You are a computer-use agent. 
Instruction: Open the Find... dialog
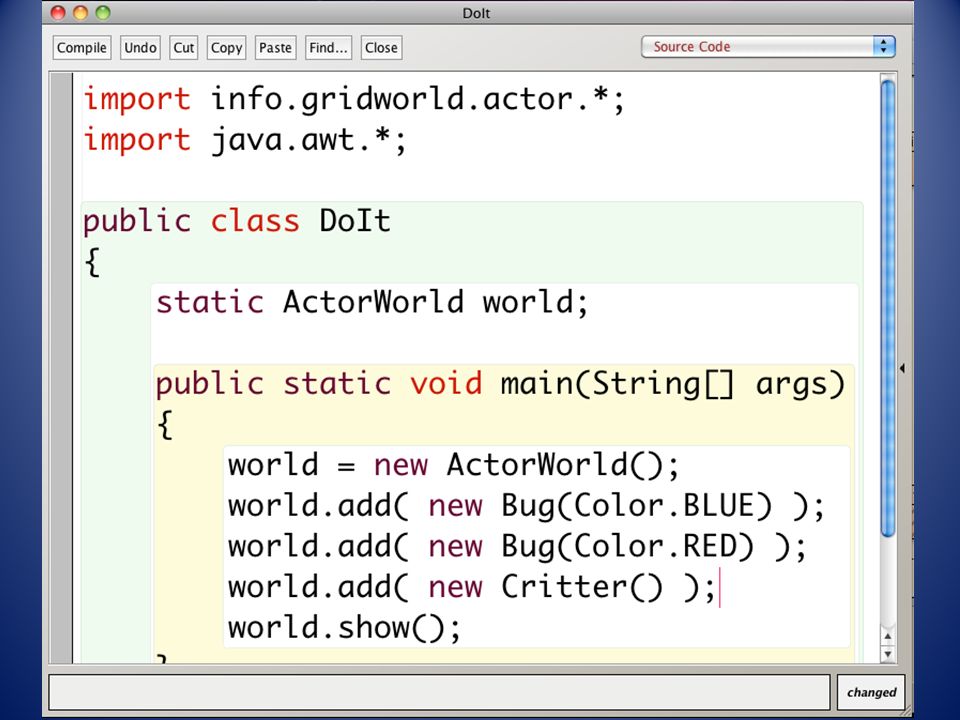(328, 48)
